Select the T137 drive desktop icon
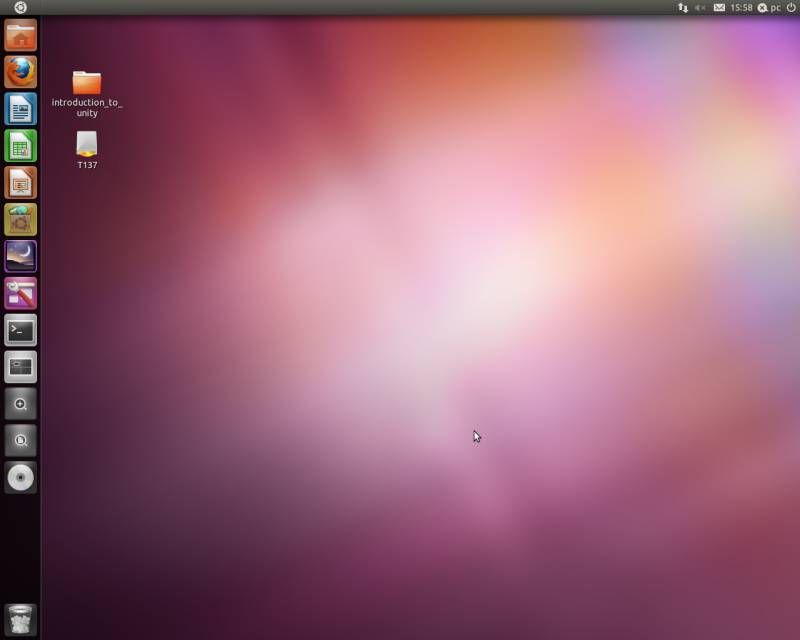 pos(87,150)
